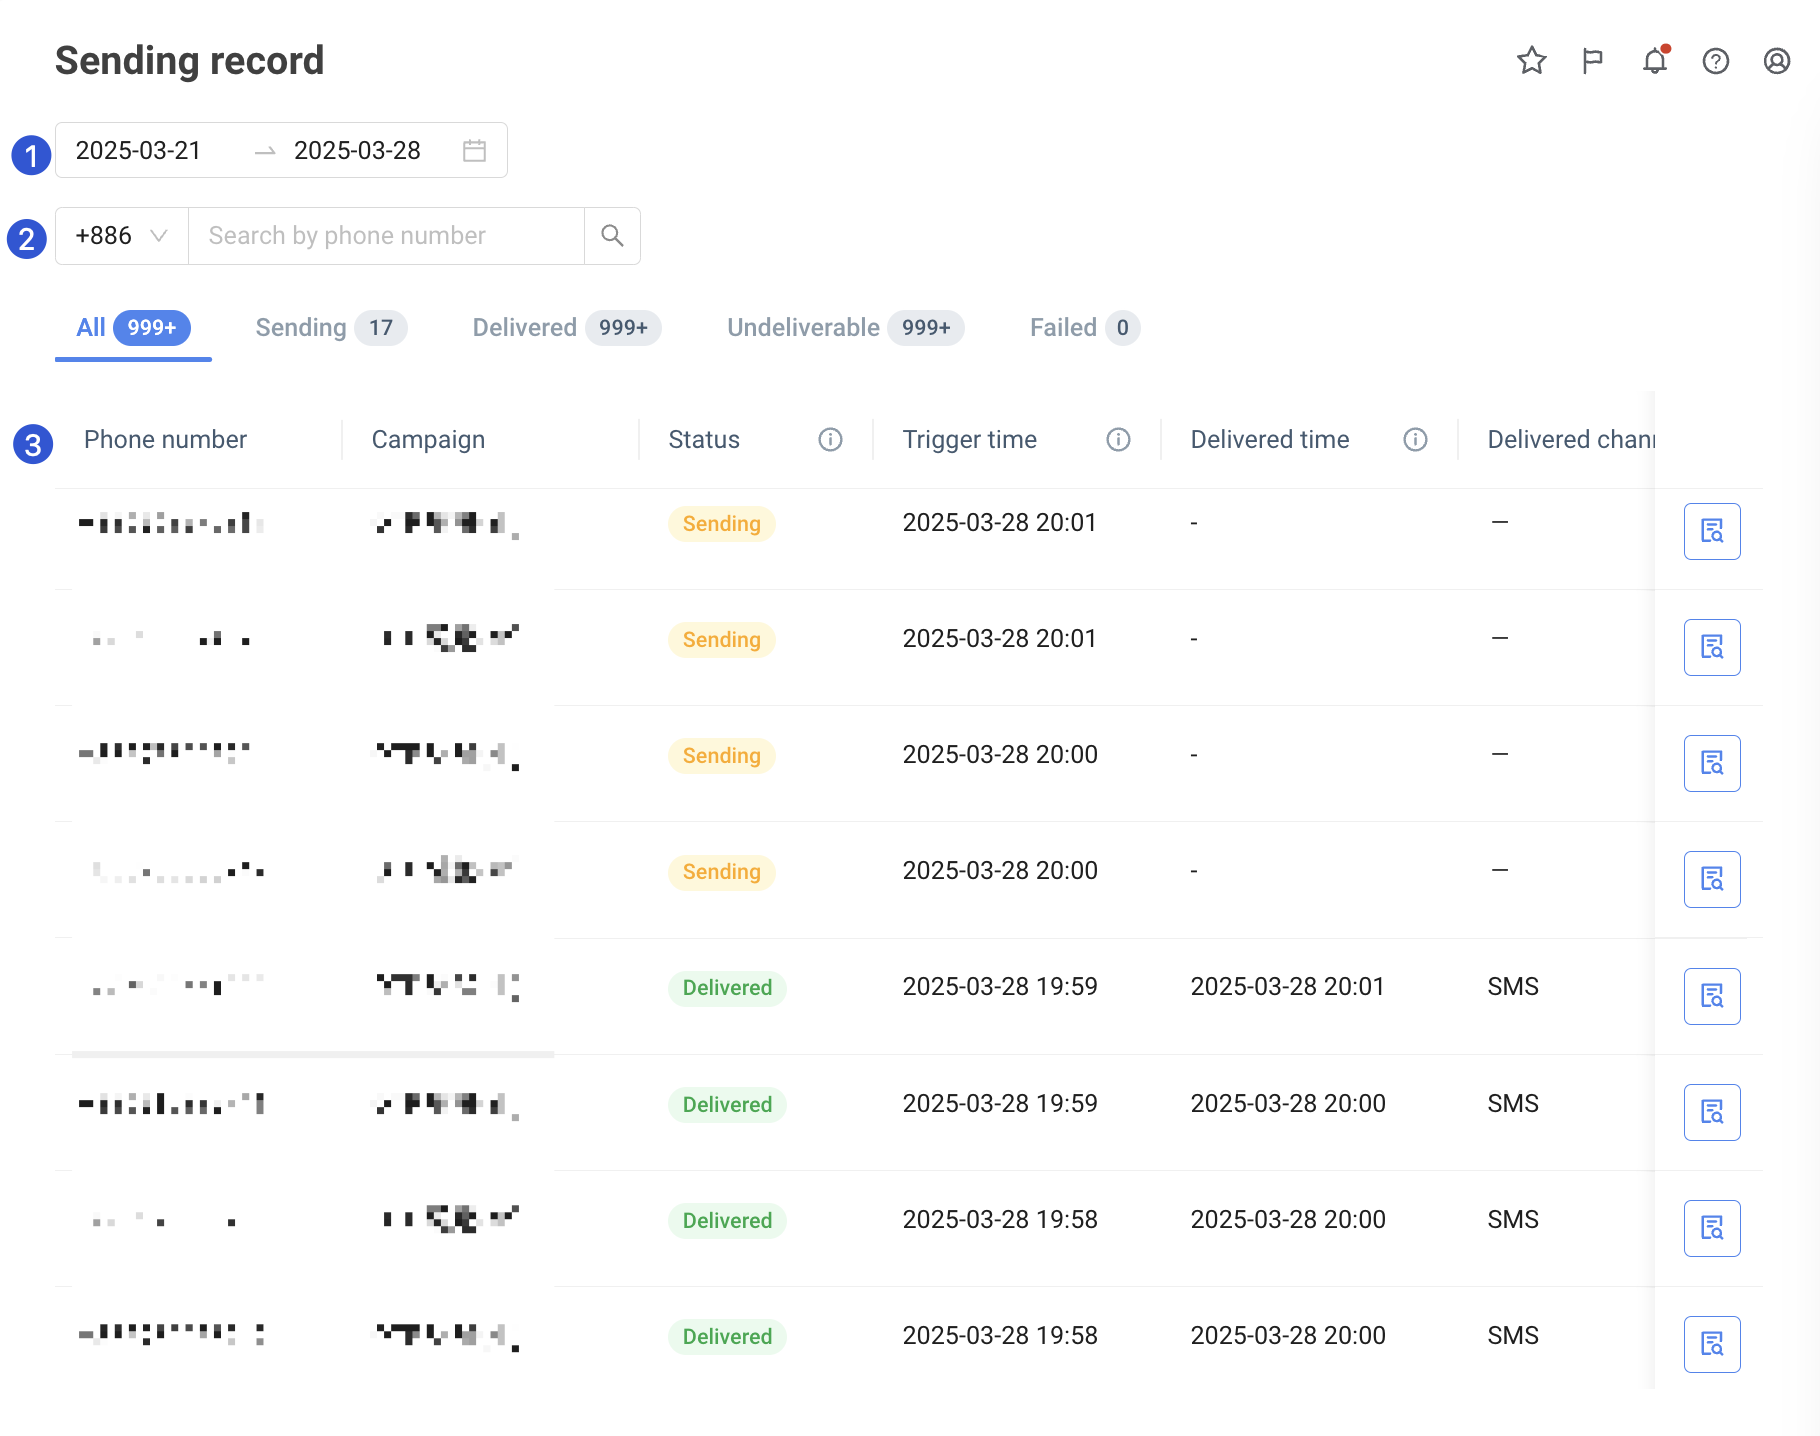This screenshot has width=1820, height=1436.
Task: Switch to the Undeliverable tab
Action: coord(845,328)
